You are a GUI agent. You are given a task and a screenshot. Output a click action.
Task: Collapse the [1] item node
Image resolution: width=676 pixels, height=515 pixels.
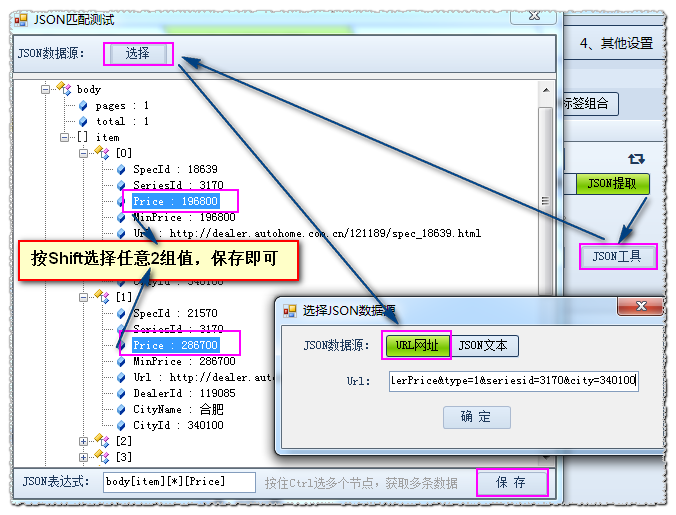84,297
